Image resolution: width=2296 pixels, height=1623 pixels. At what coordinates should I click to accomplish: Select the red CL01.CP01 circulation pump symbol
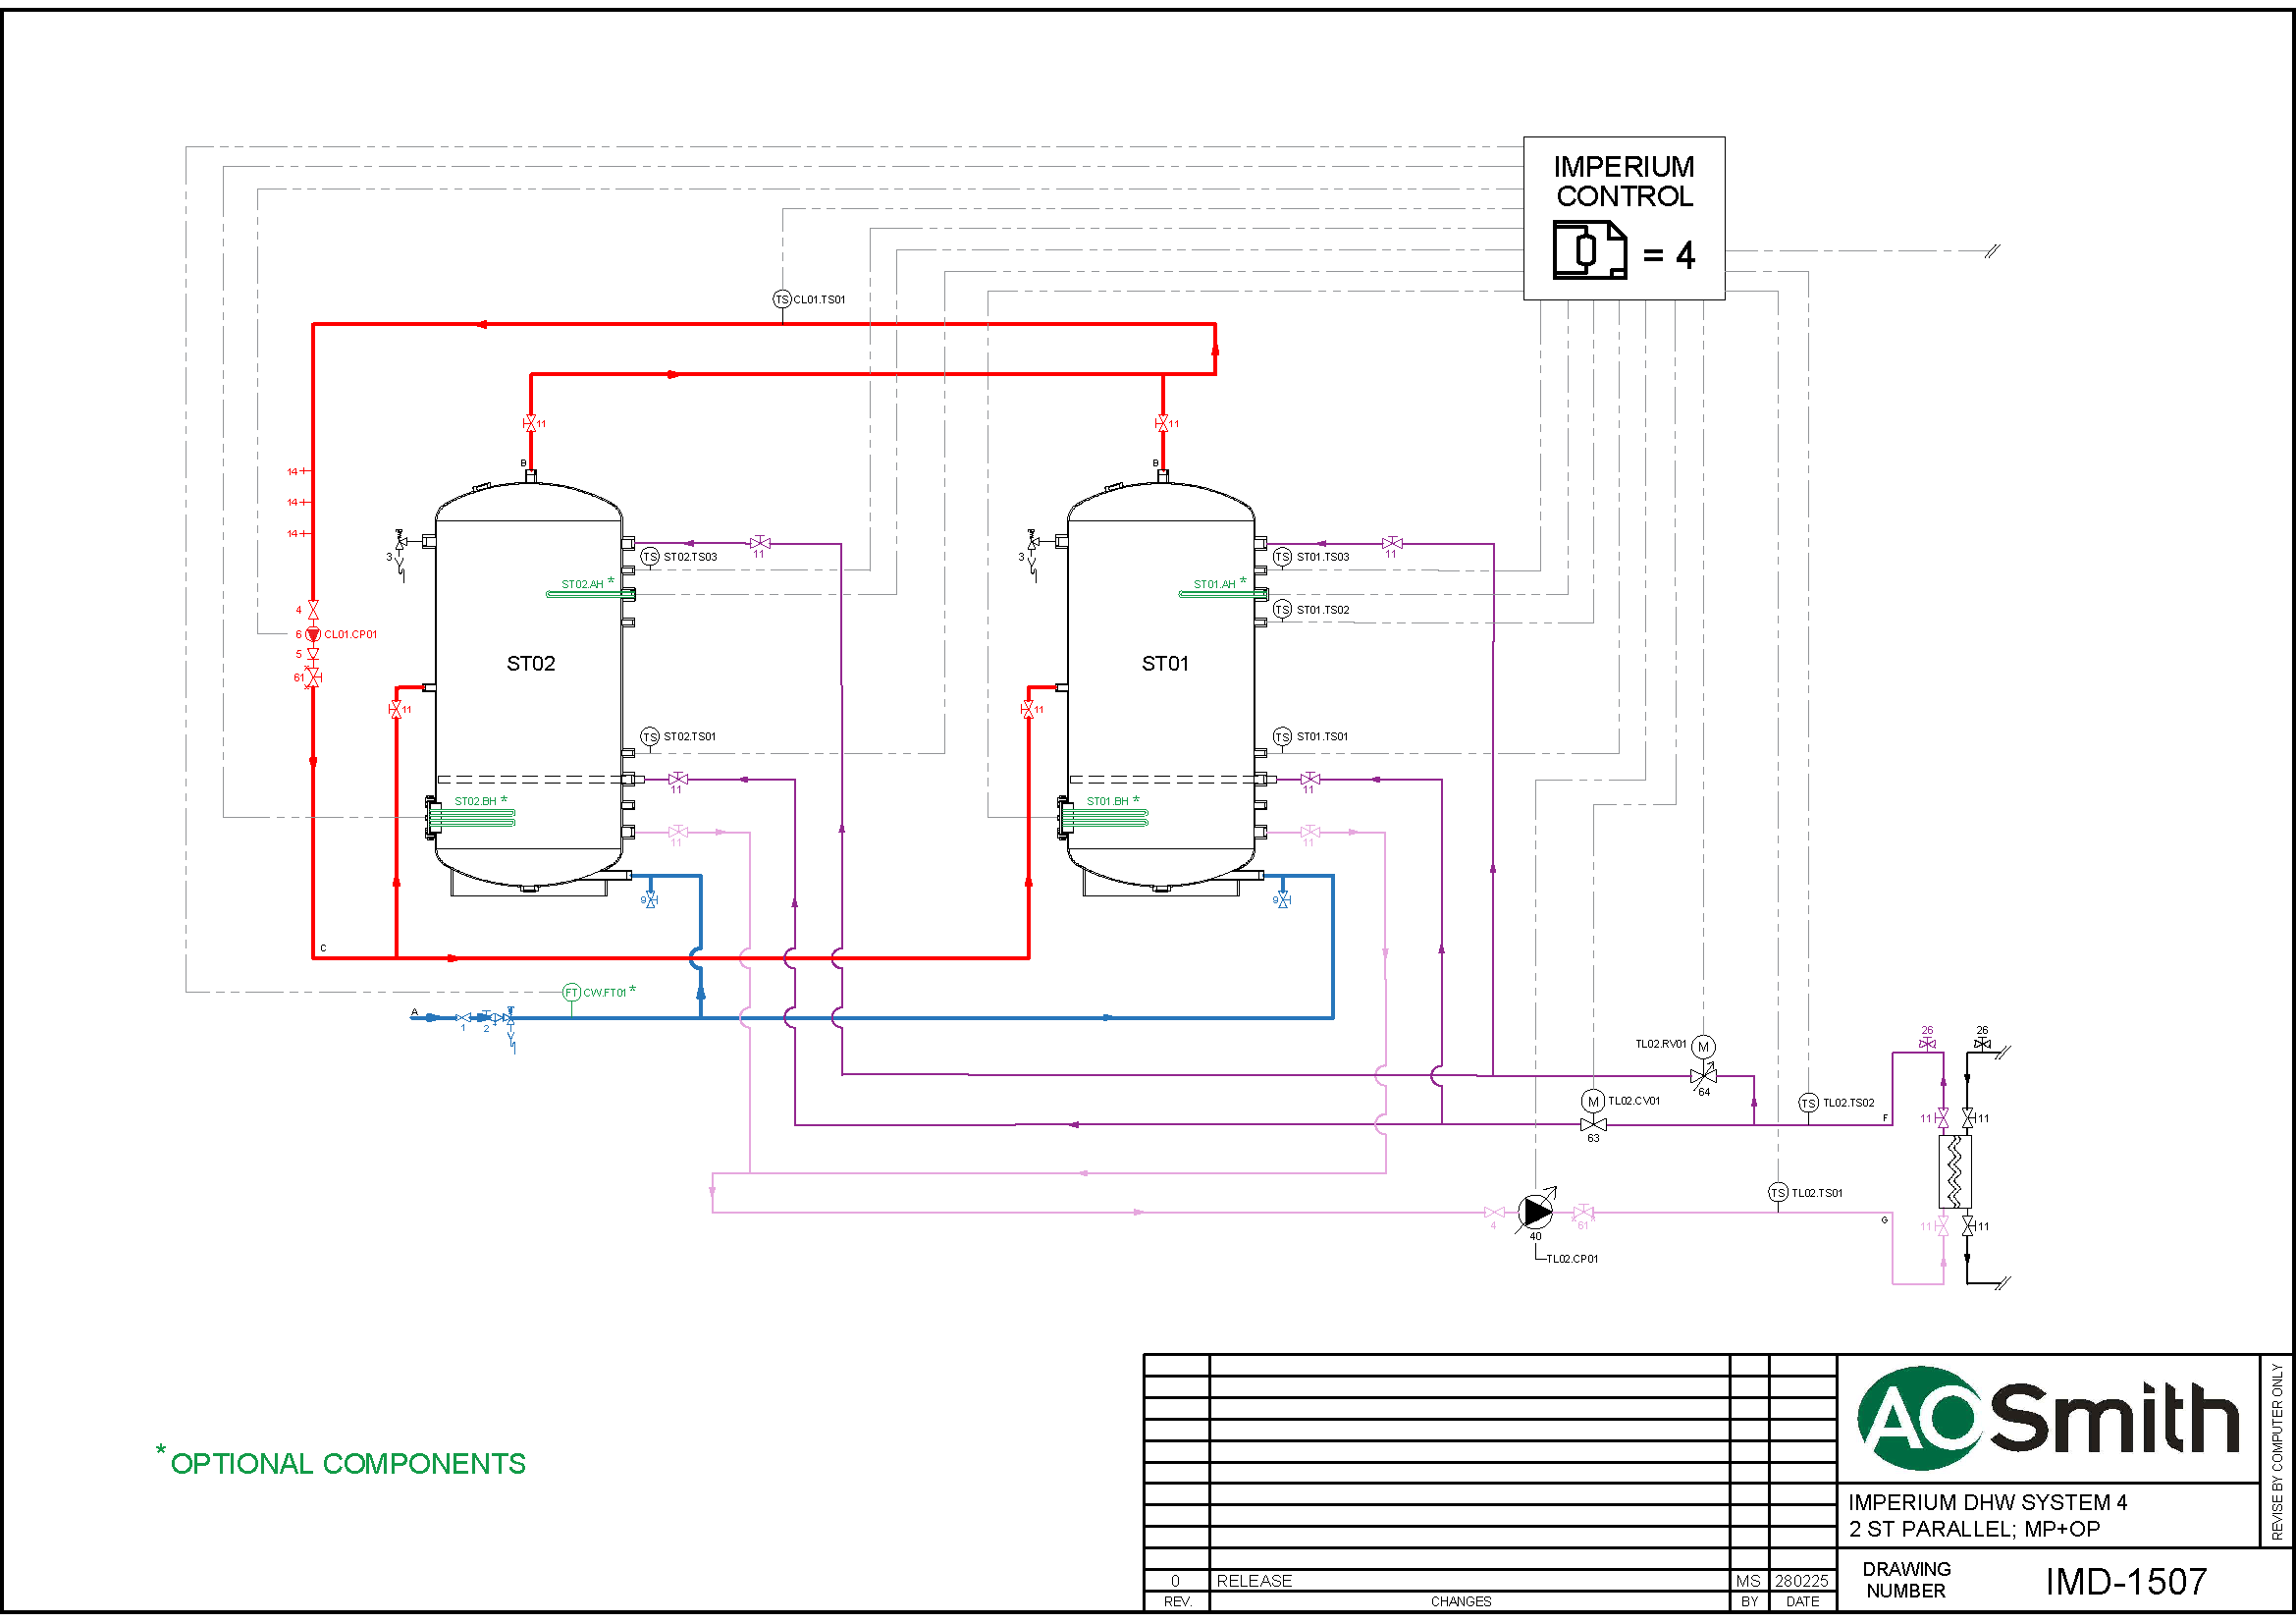[313, 634]
